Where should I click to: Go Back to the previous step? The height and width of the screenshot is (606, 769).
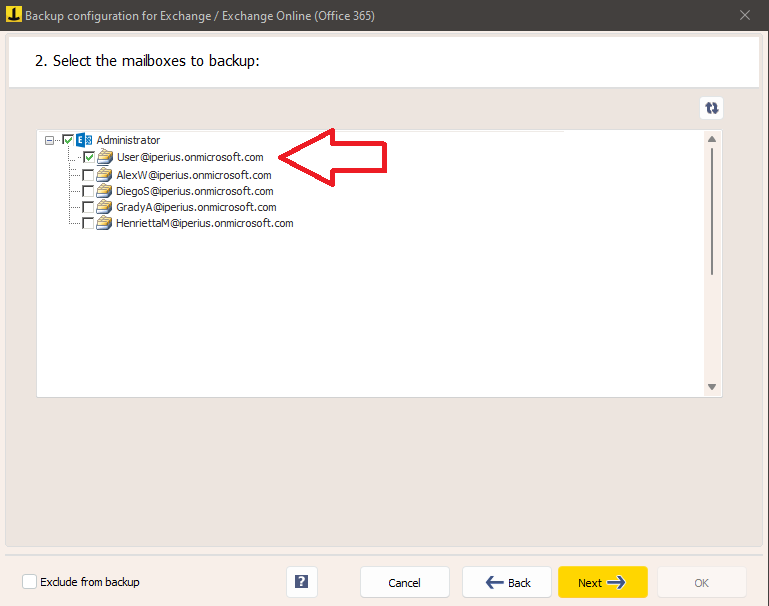click(x=507, y=582)
